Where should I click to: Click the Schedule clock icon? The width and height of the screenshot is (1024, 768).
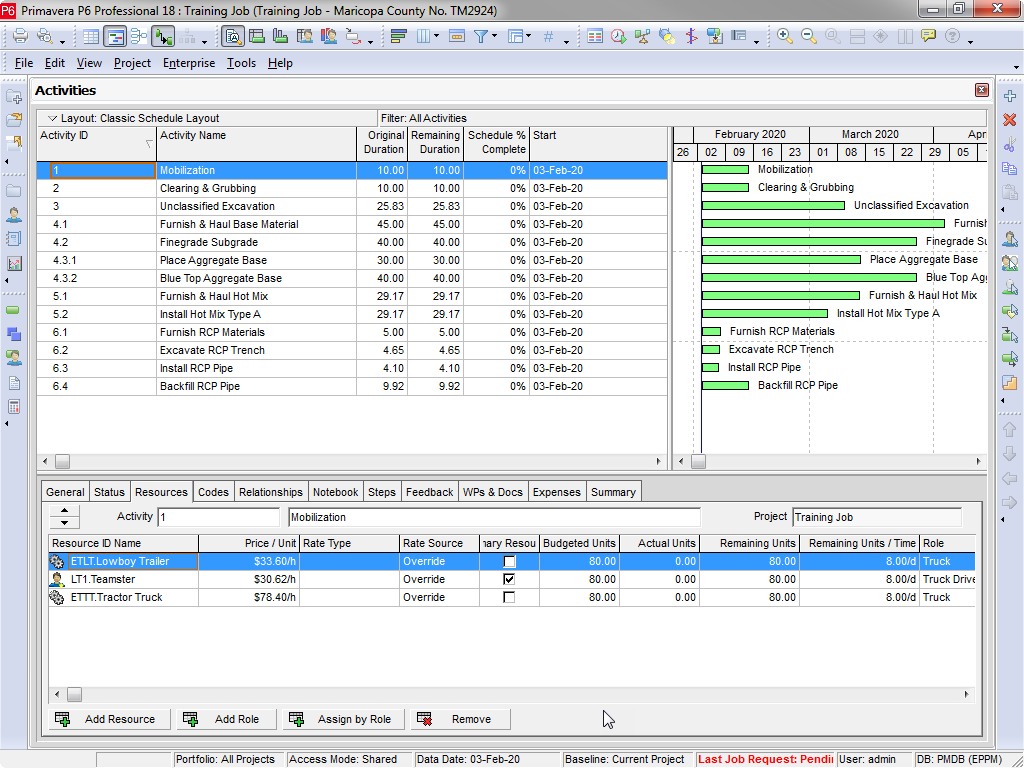619,37
